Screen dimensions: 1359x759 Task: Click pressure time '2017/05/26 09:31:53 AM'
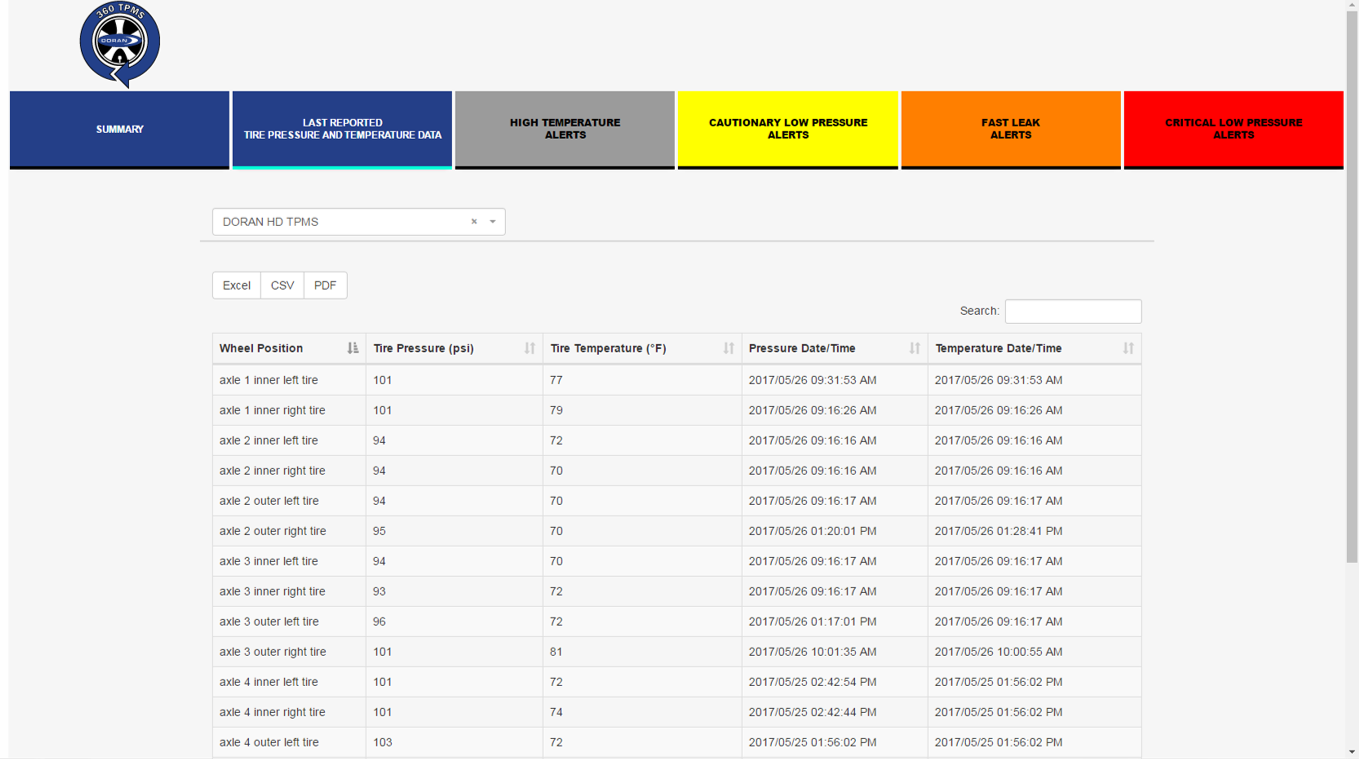click(x=812, y=380)
